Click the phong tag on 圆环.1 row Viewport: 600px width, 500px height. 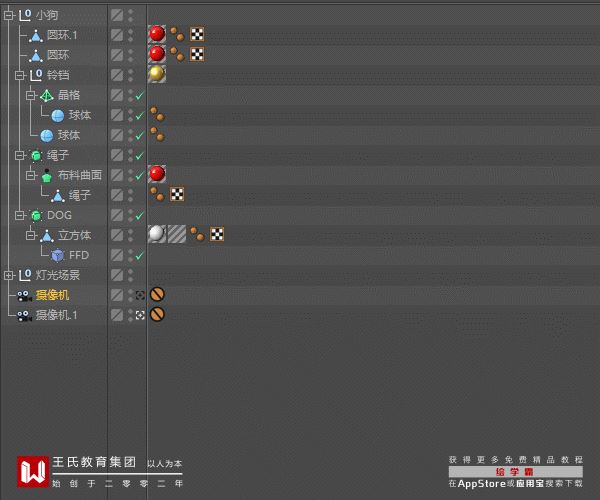click(x=177, y=34)
